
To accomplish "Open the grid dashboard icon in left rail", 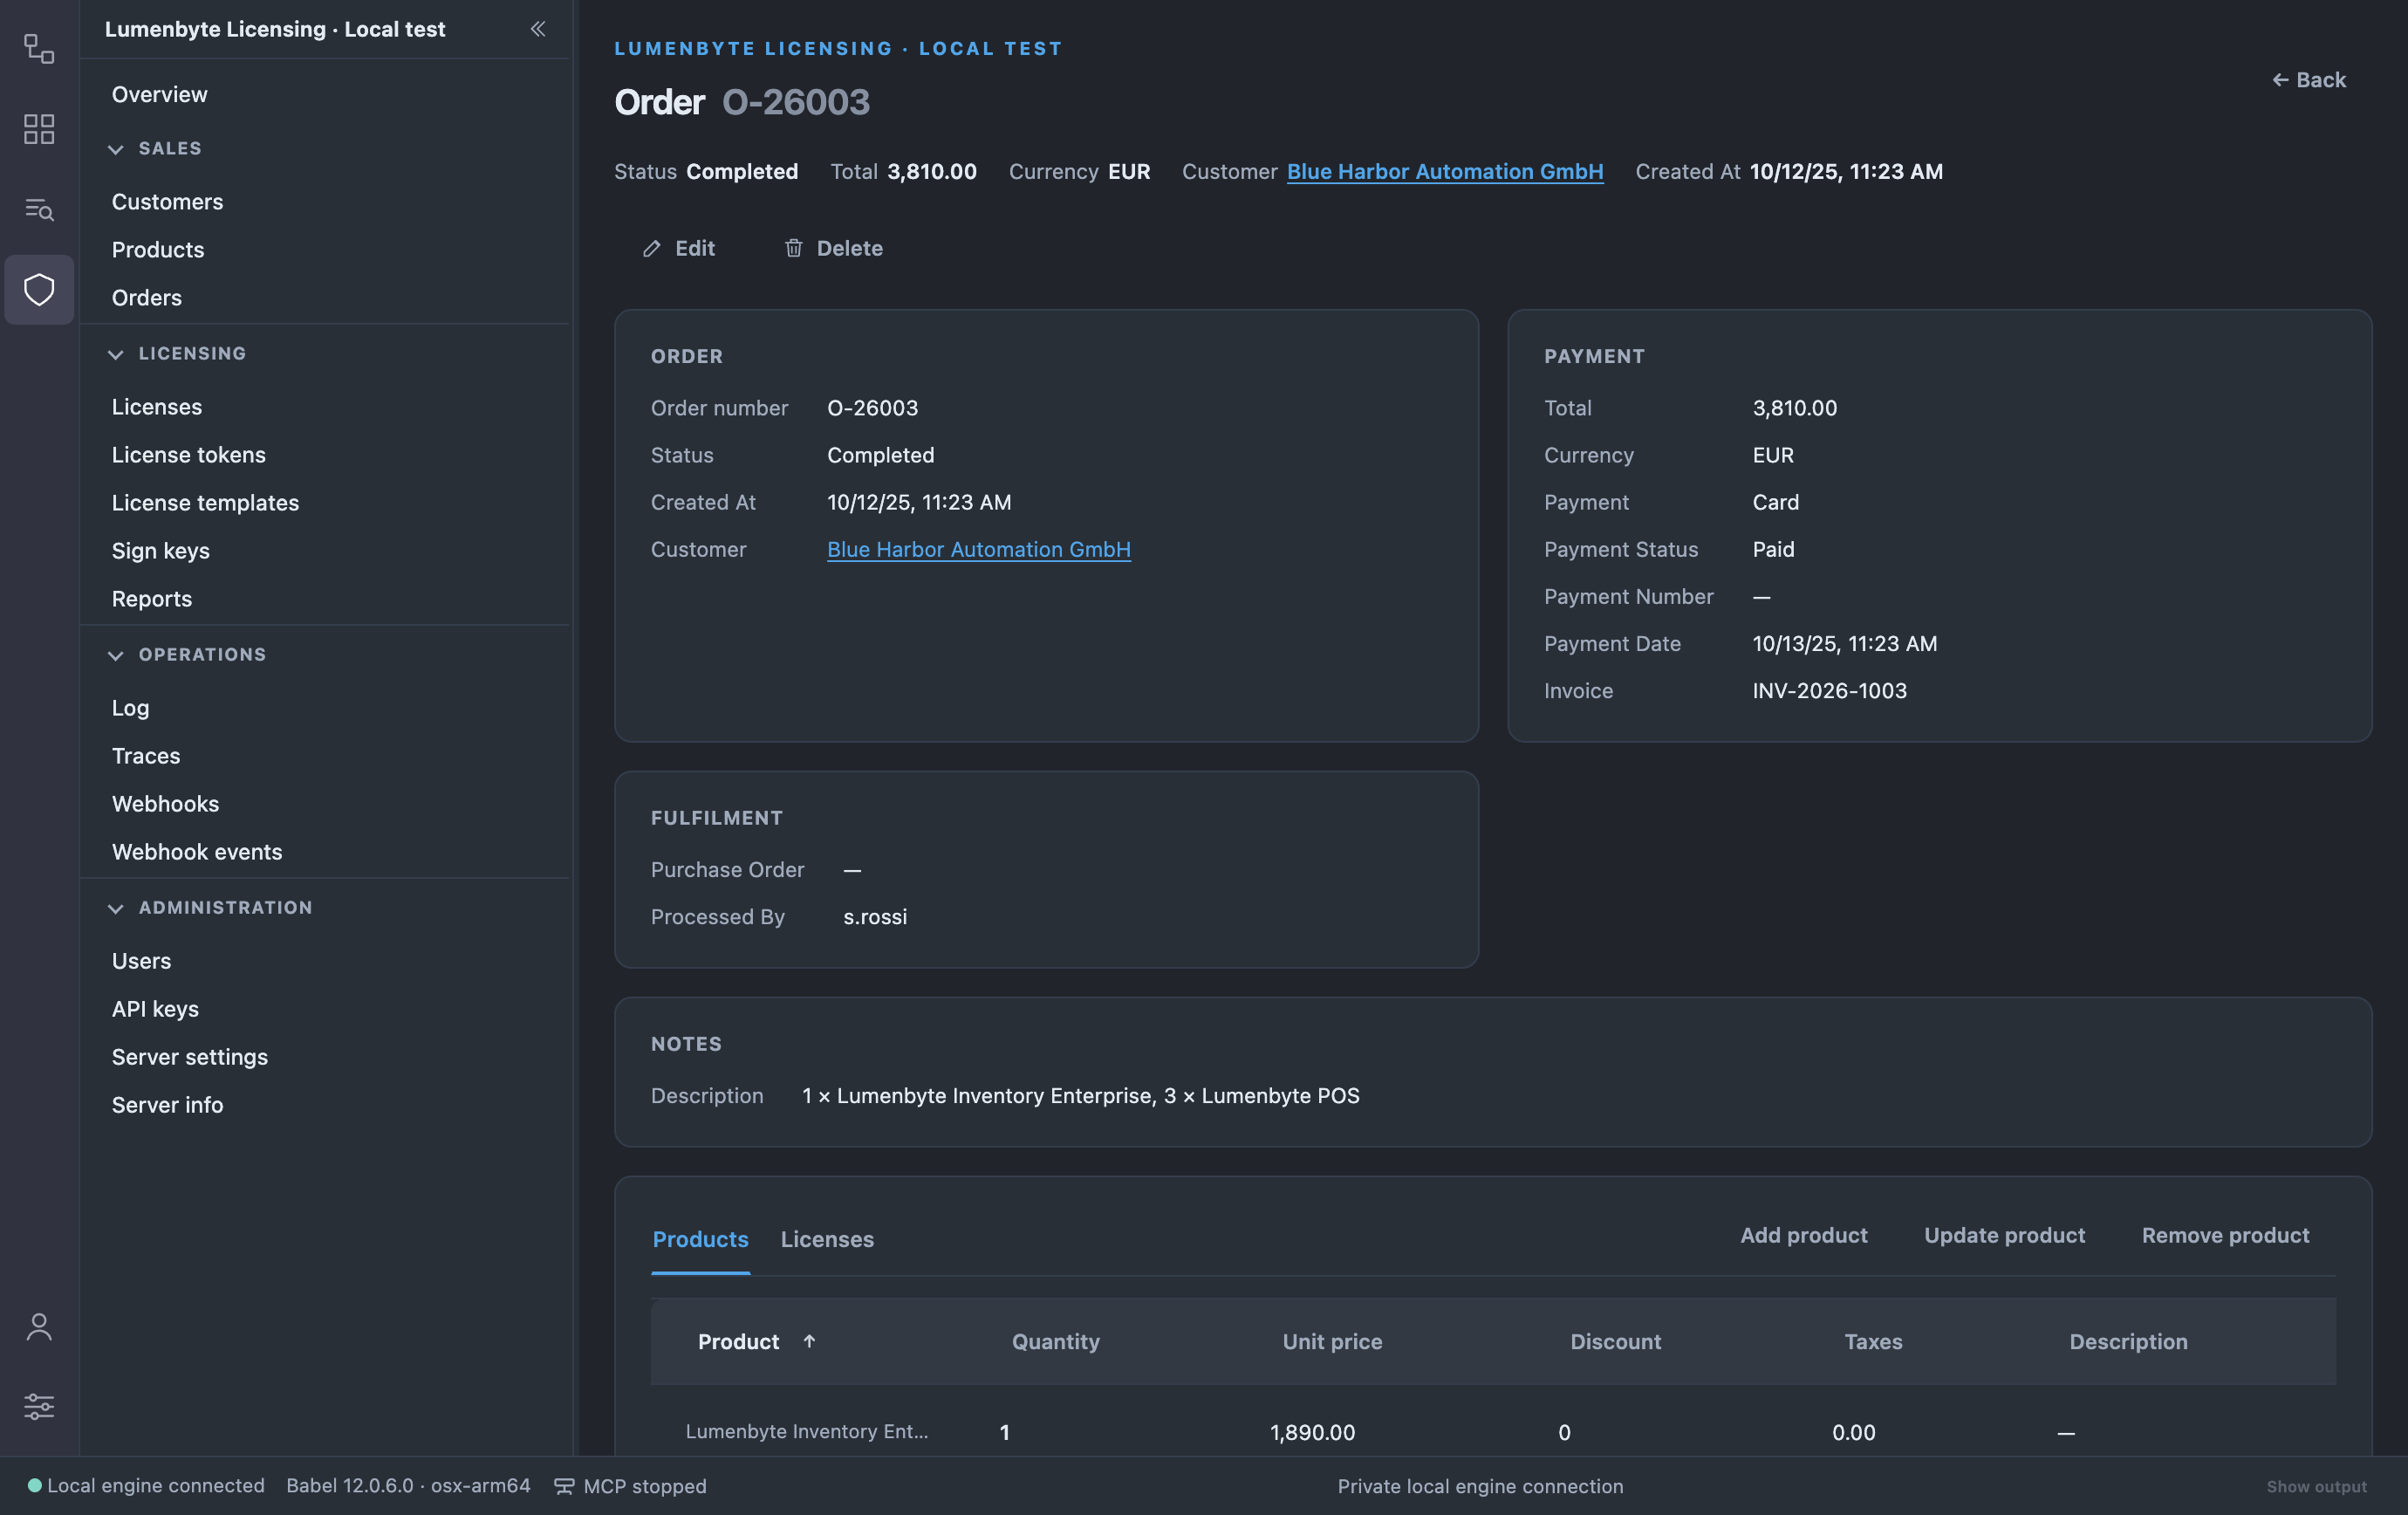I will click(x=39, y=129).
